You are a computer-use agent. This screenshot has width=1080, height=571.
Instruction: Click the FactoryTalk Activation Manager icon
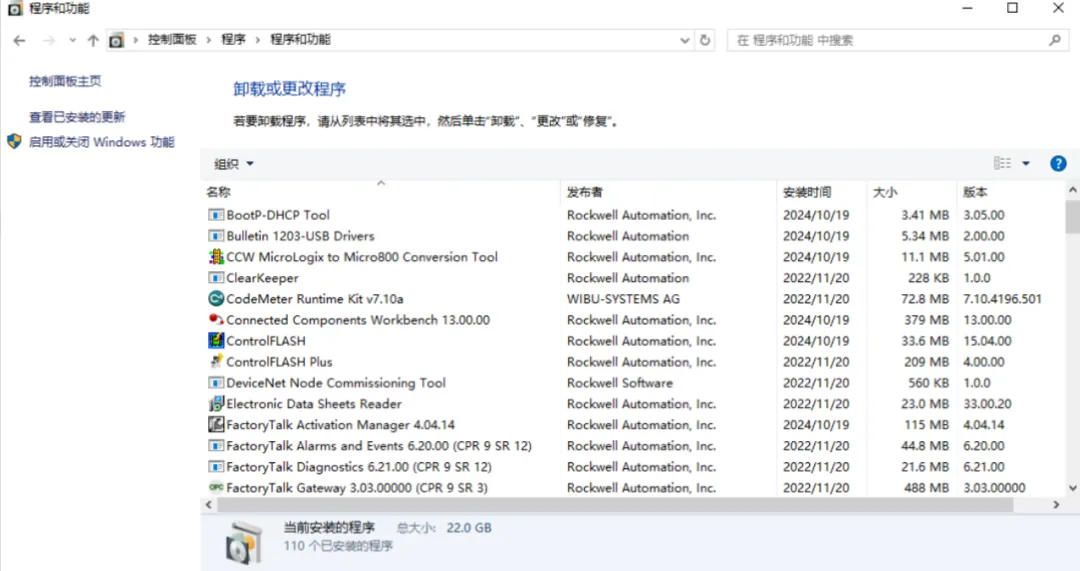tap(216, 425)
